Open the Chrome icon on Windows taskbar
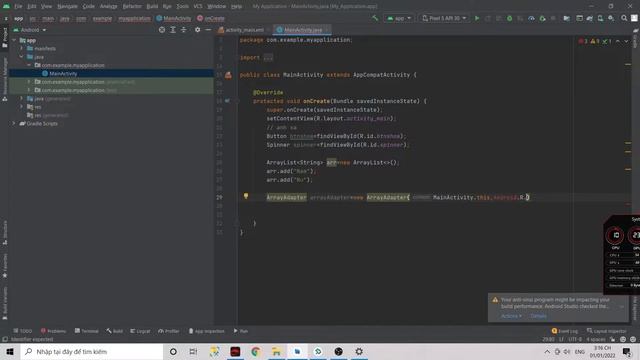The width and height of the screenshot is (640, 360). point(256,351)
